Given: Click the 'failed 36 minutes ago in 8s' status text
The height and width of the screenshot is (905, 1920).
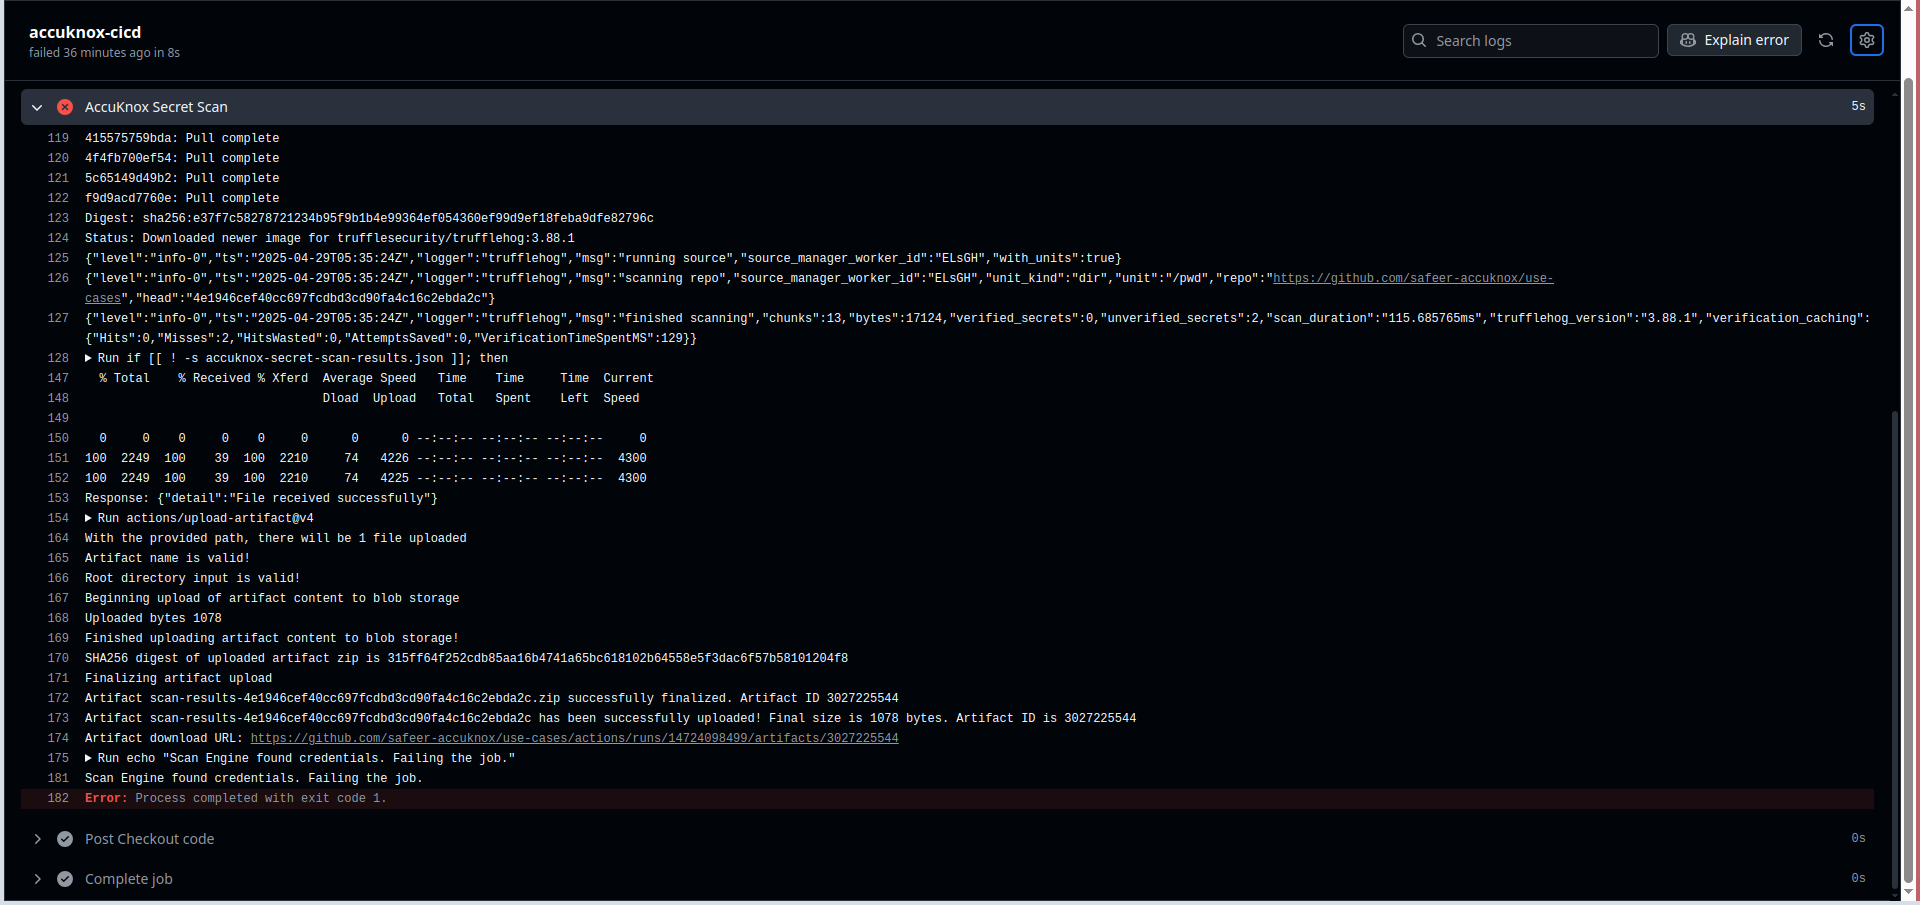Looking at the screenshot, I should coord(104,53).
